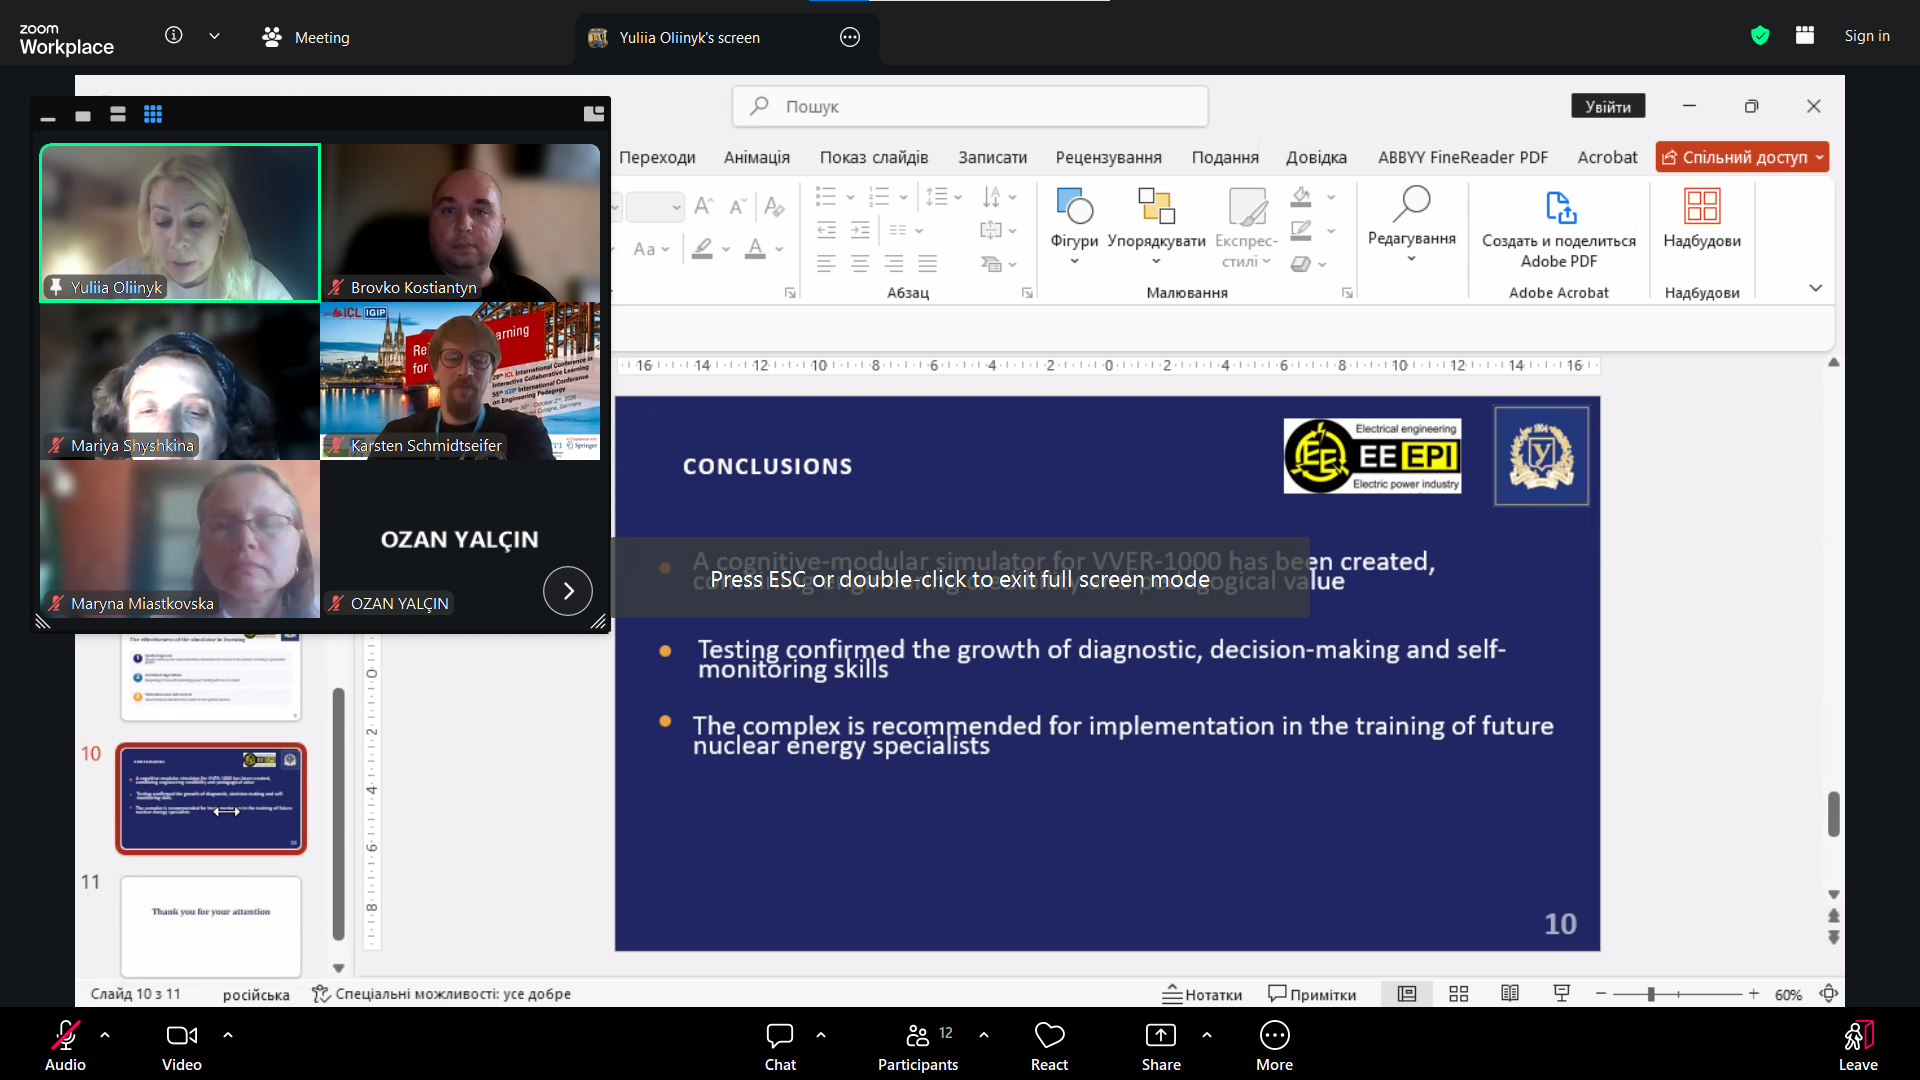Open Редагування editing menu
Image resolution: width=1920 pixels, height=1080 pixels.
tap(1411, 225)
